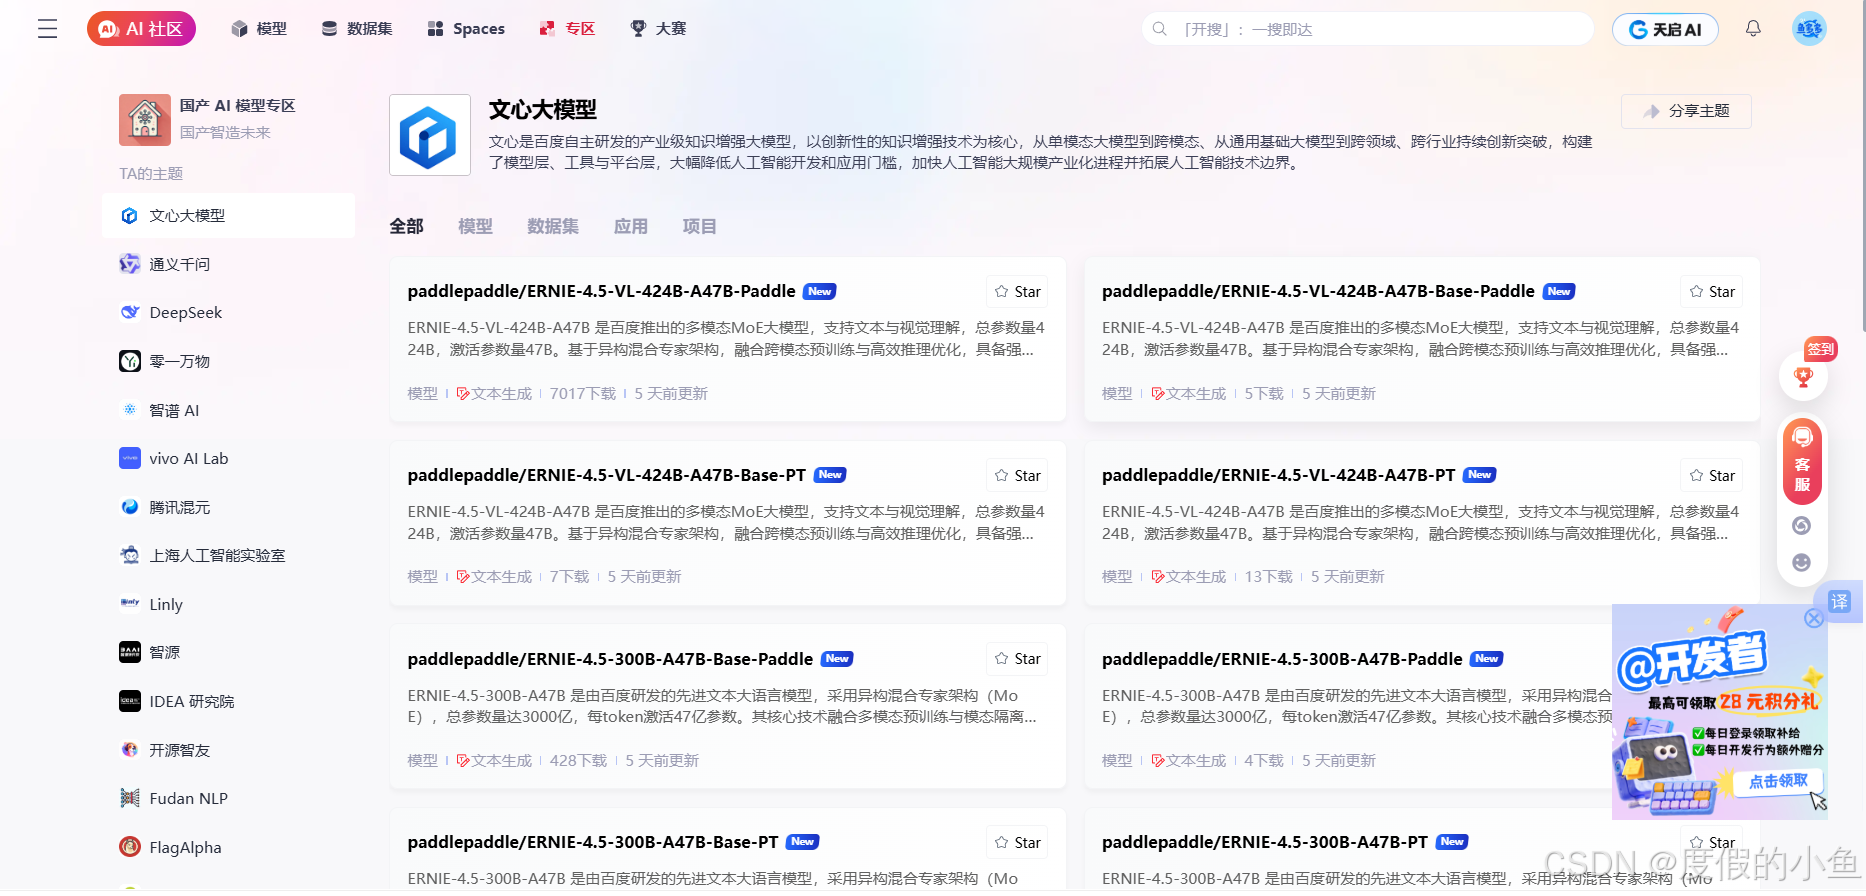This screenshot has height=896, width=1866.
Task: Open ERNIE-4.5-VL-424B-A47B-Base-PT model link
Action: [606, 475]
